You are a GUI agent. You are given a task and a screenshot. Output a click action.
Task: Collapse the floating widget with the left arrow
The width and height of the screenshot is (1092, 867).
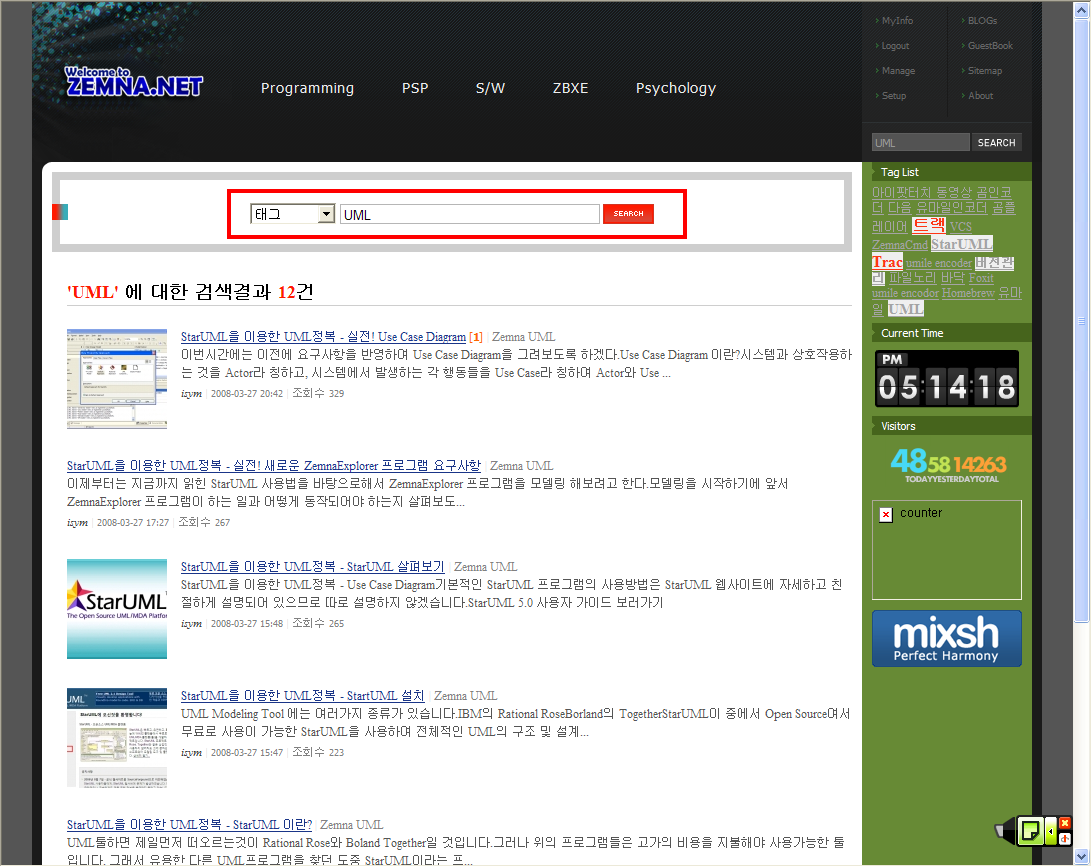(1051, 831)
